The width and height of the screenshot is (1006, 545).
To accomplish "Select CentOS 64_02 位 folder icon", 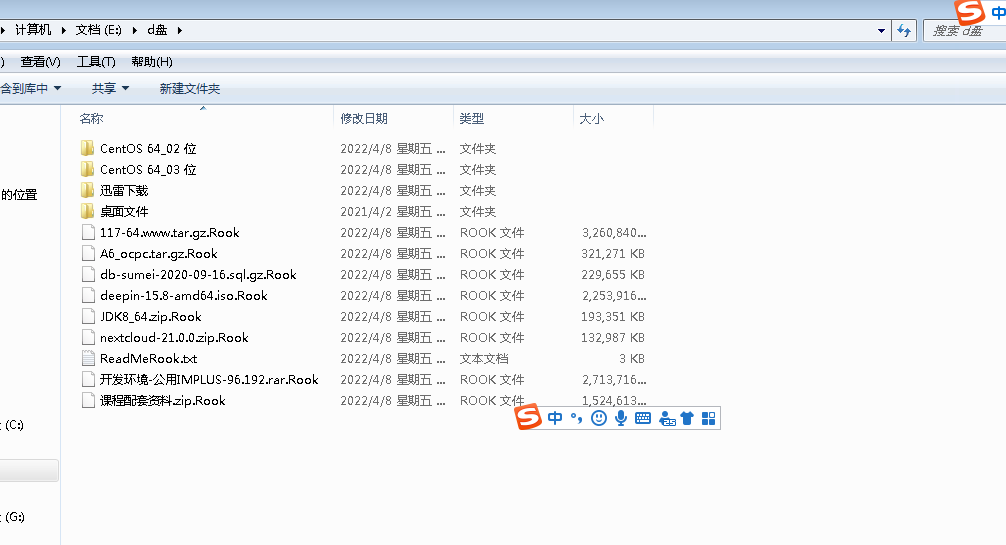I will click(x=88, y=148).
